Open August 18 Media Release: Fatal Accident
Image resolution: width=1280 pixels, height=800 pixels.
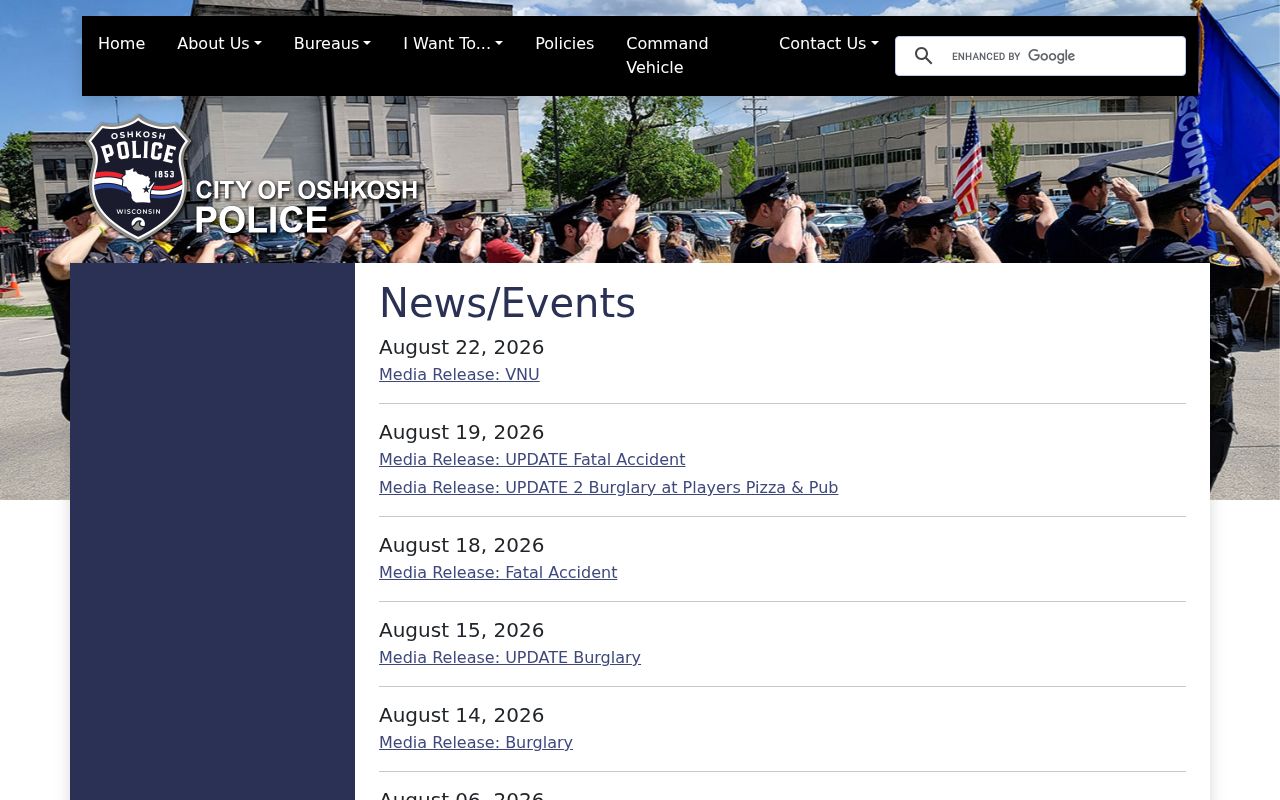click(498, 573)
